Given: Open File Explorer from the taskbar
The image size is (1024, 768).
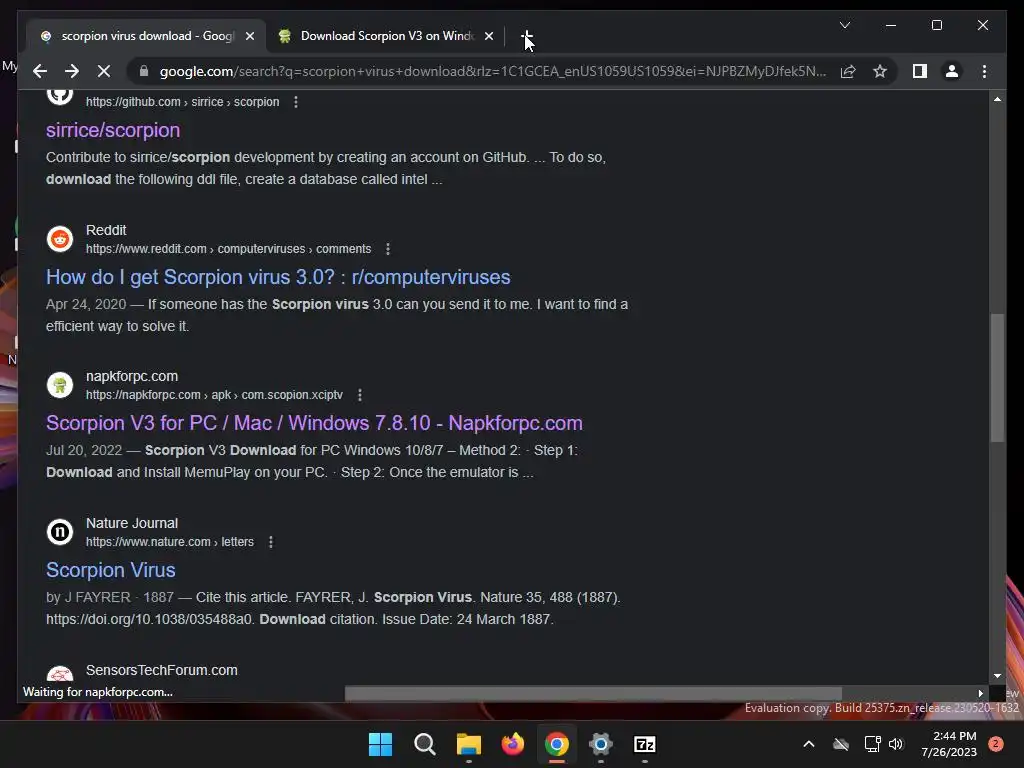Looking at the screenshot, I should [x=468, y=744].
